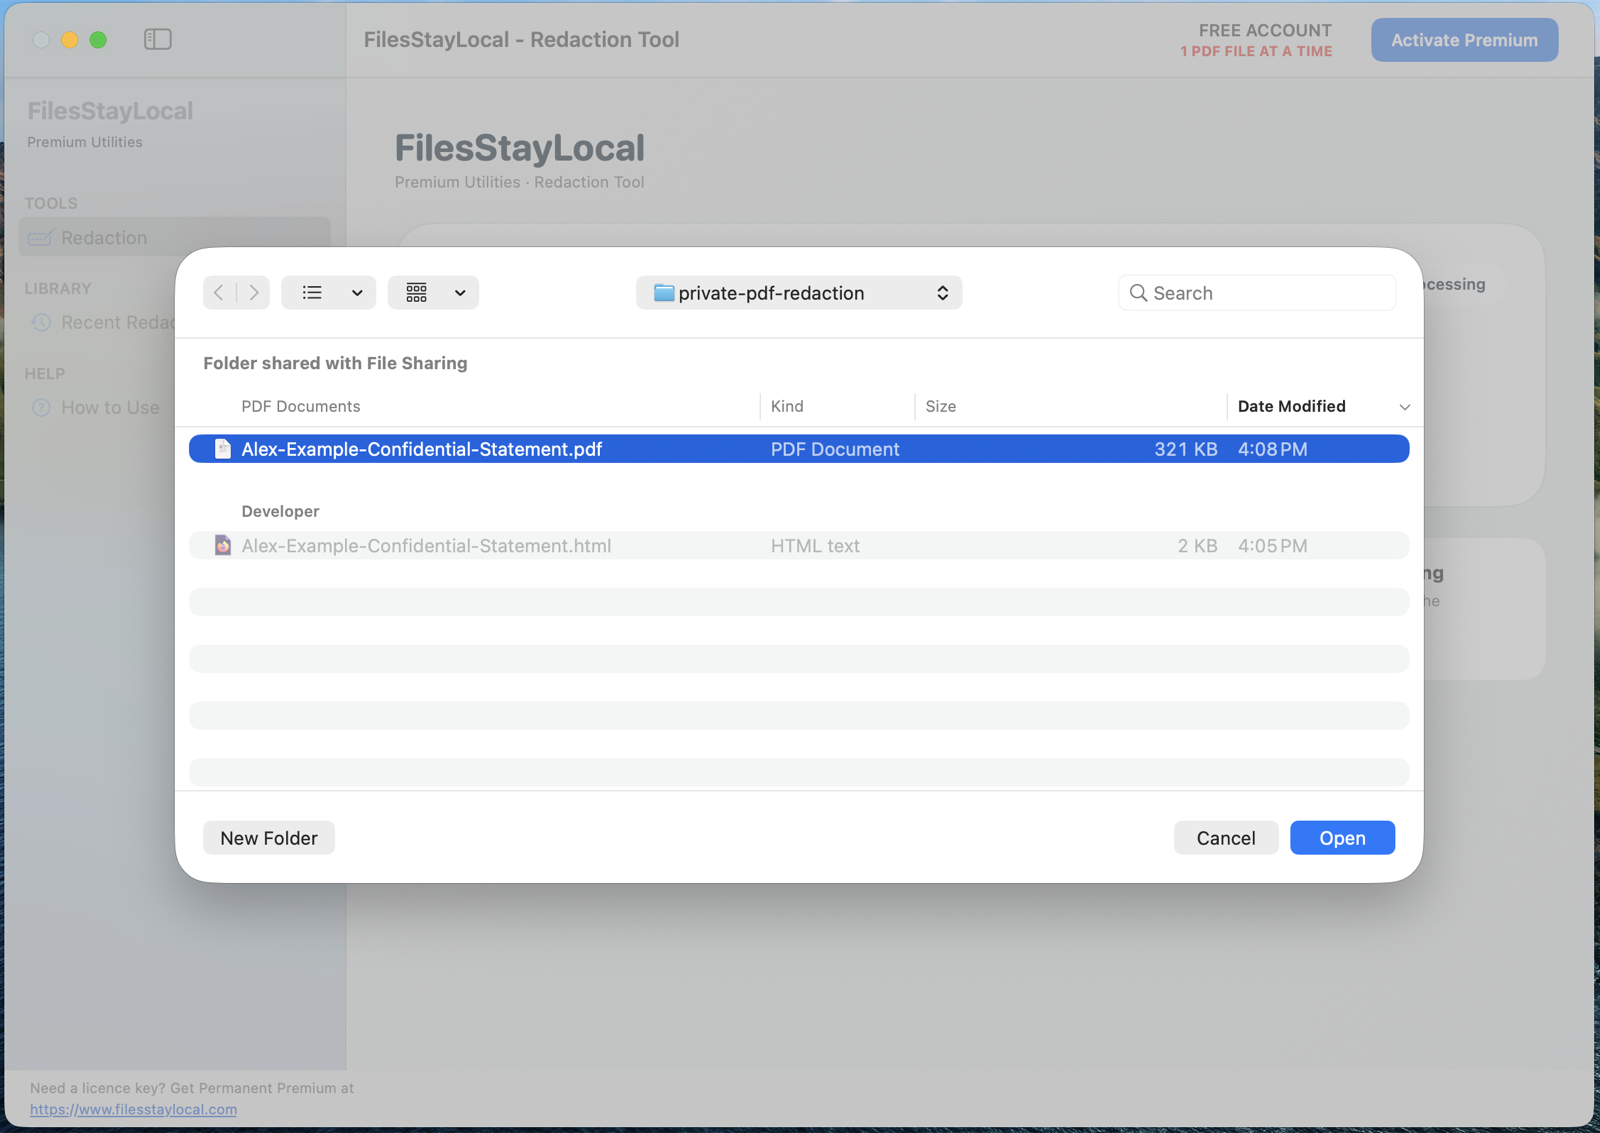This screenshot has height=1133, width=1600.
Task: Open the private-pdf-redaction folder popup
Action: pyautogui.click(x=799, y=293)
